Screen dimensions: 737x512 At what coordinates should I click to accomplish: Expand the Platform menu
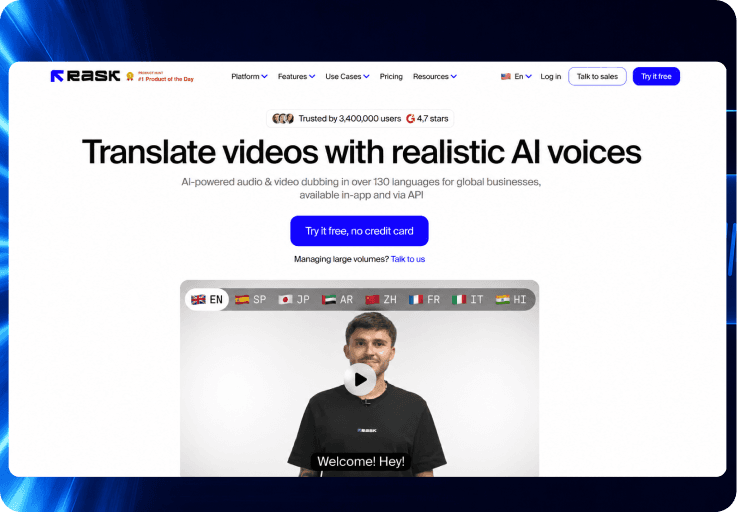[x=249, y=77]
